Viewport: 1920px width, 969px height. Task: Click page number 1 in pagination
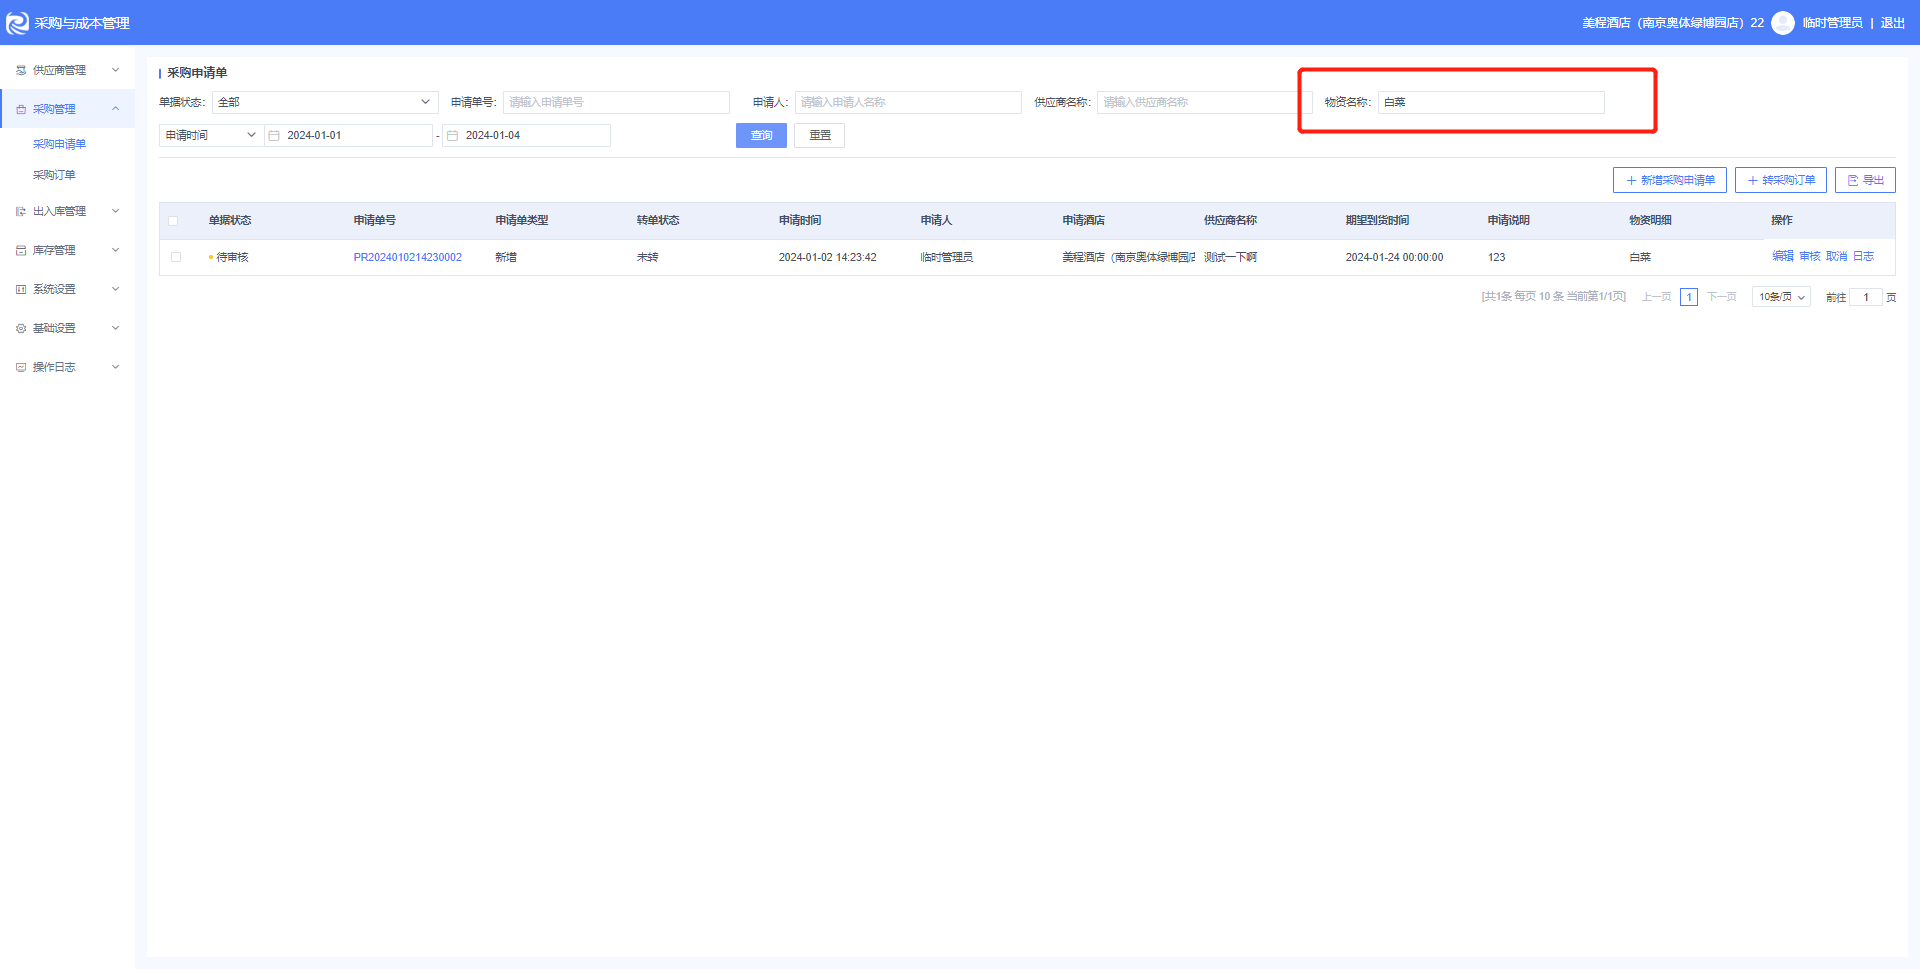point(1689,297)
